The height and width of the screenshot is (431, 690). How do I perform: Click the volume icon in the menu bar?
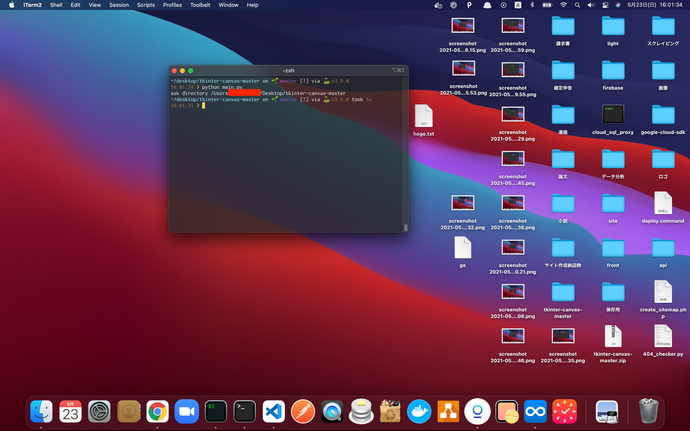[x=591, y=5]
